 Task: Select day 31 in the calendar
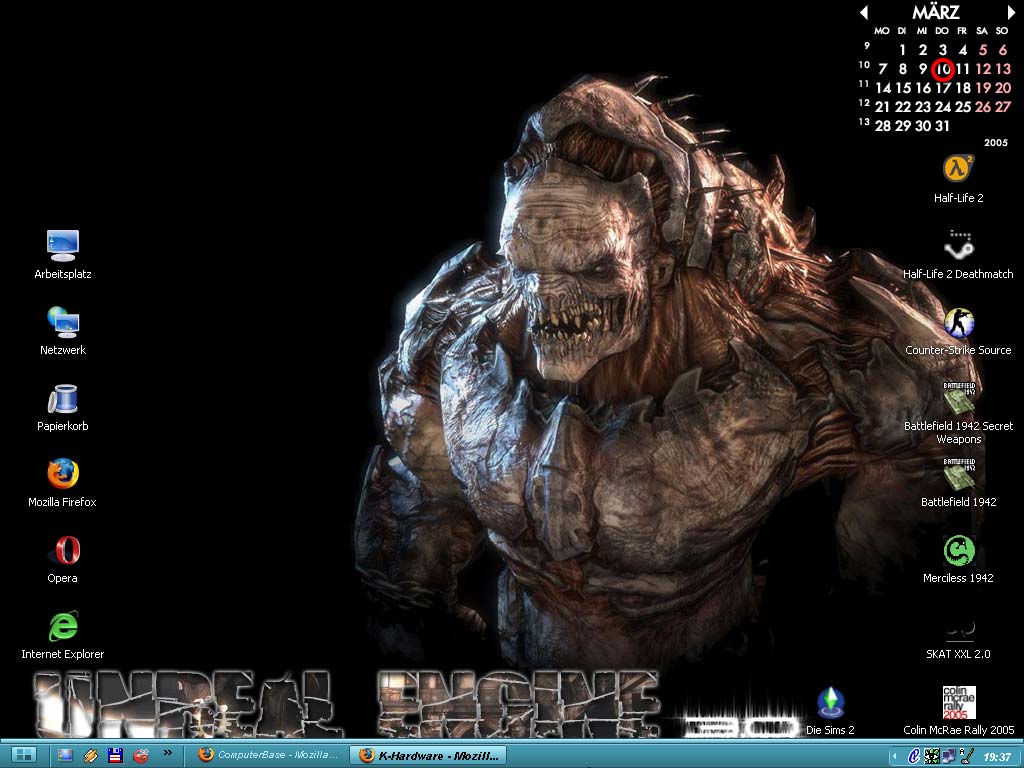click(x=942, y=125)
